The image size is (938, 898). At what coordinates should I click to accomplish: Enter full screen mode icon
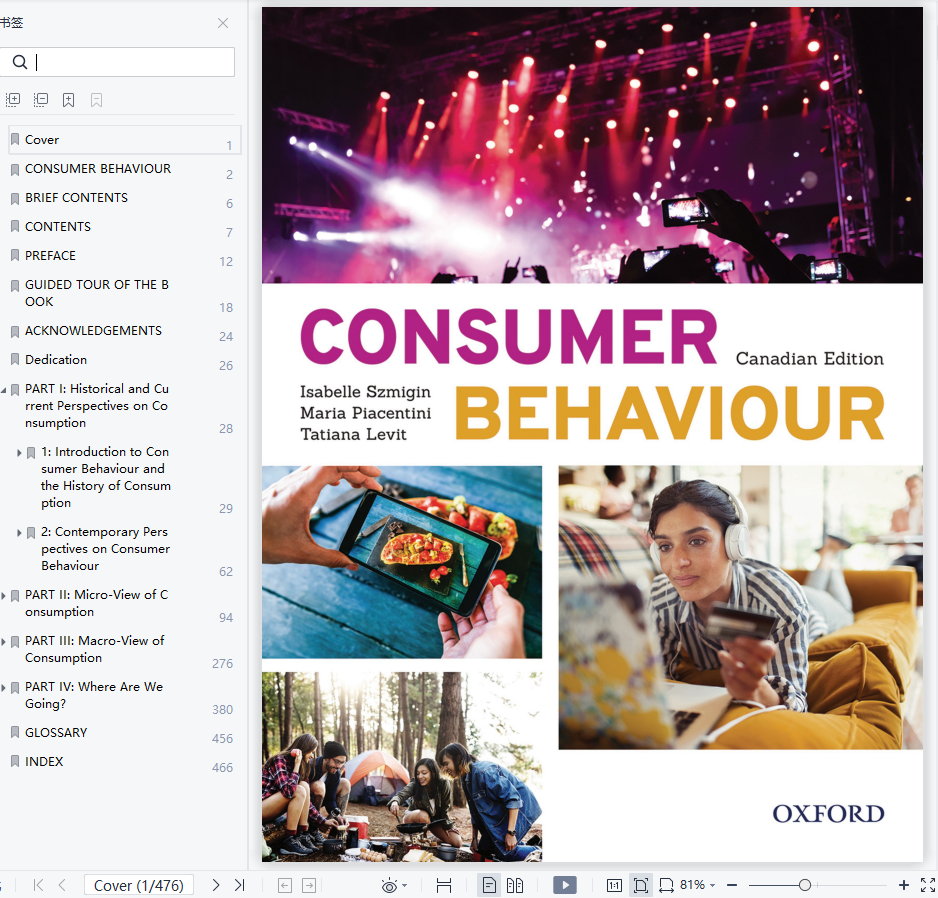[928, 885]
